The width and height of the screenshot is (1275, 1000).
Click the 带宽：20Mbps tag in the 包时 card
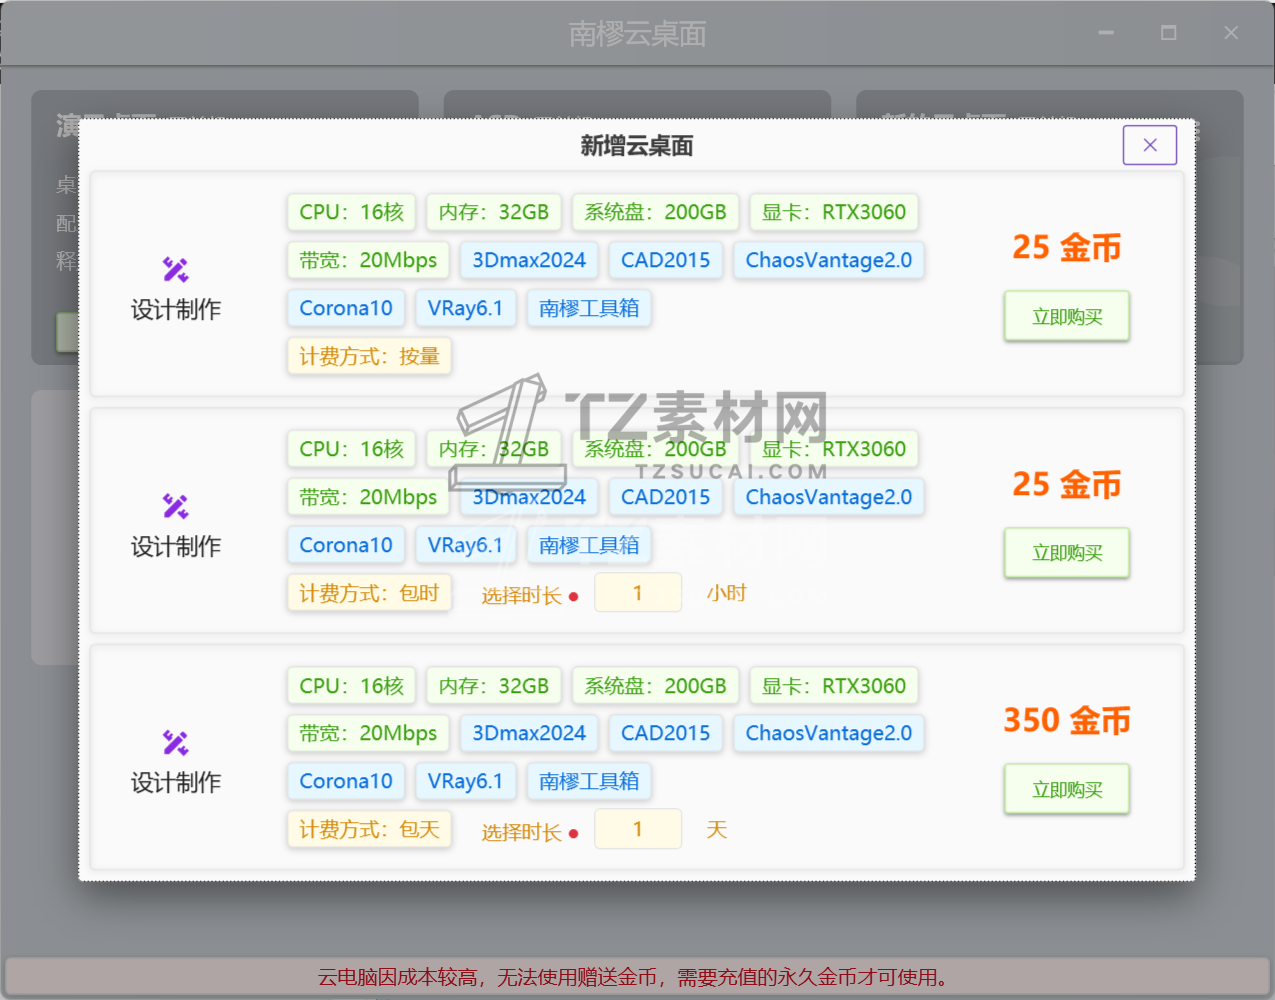coord(368,497)
